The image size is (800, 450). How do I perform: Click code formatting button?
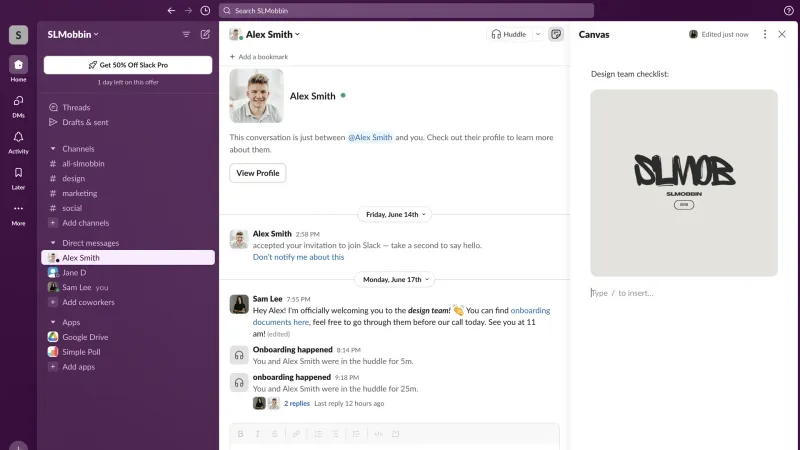pos(378,434)
